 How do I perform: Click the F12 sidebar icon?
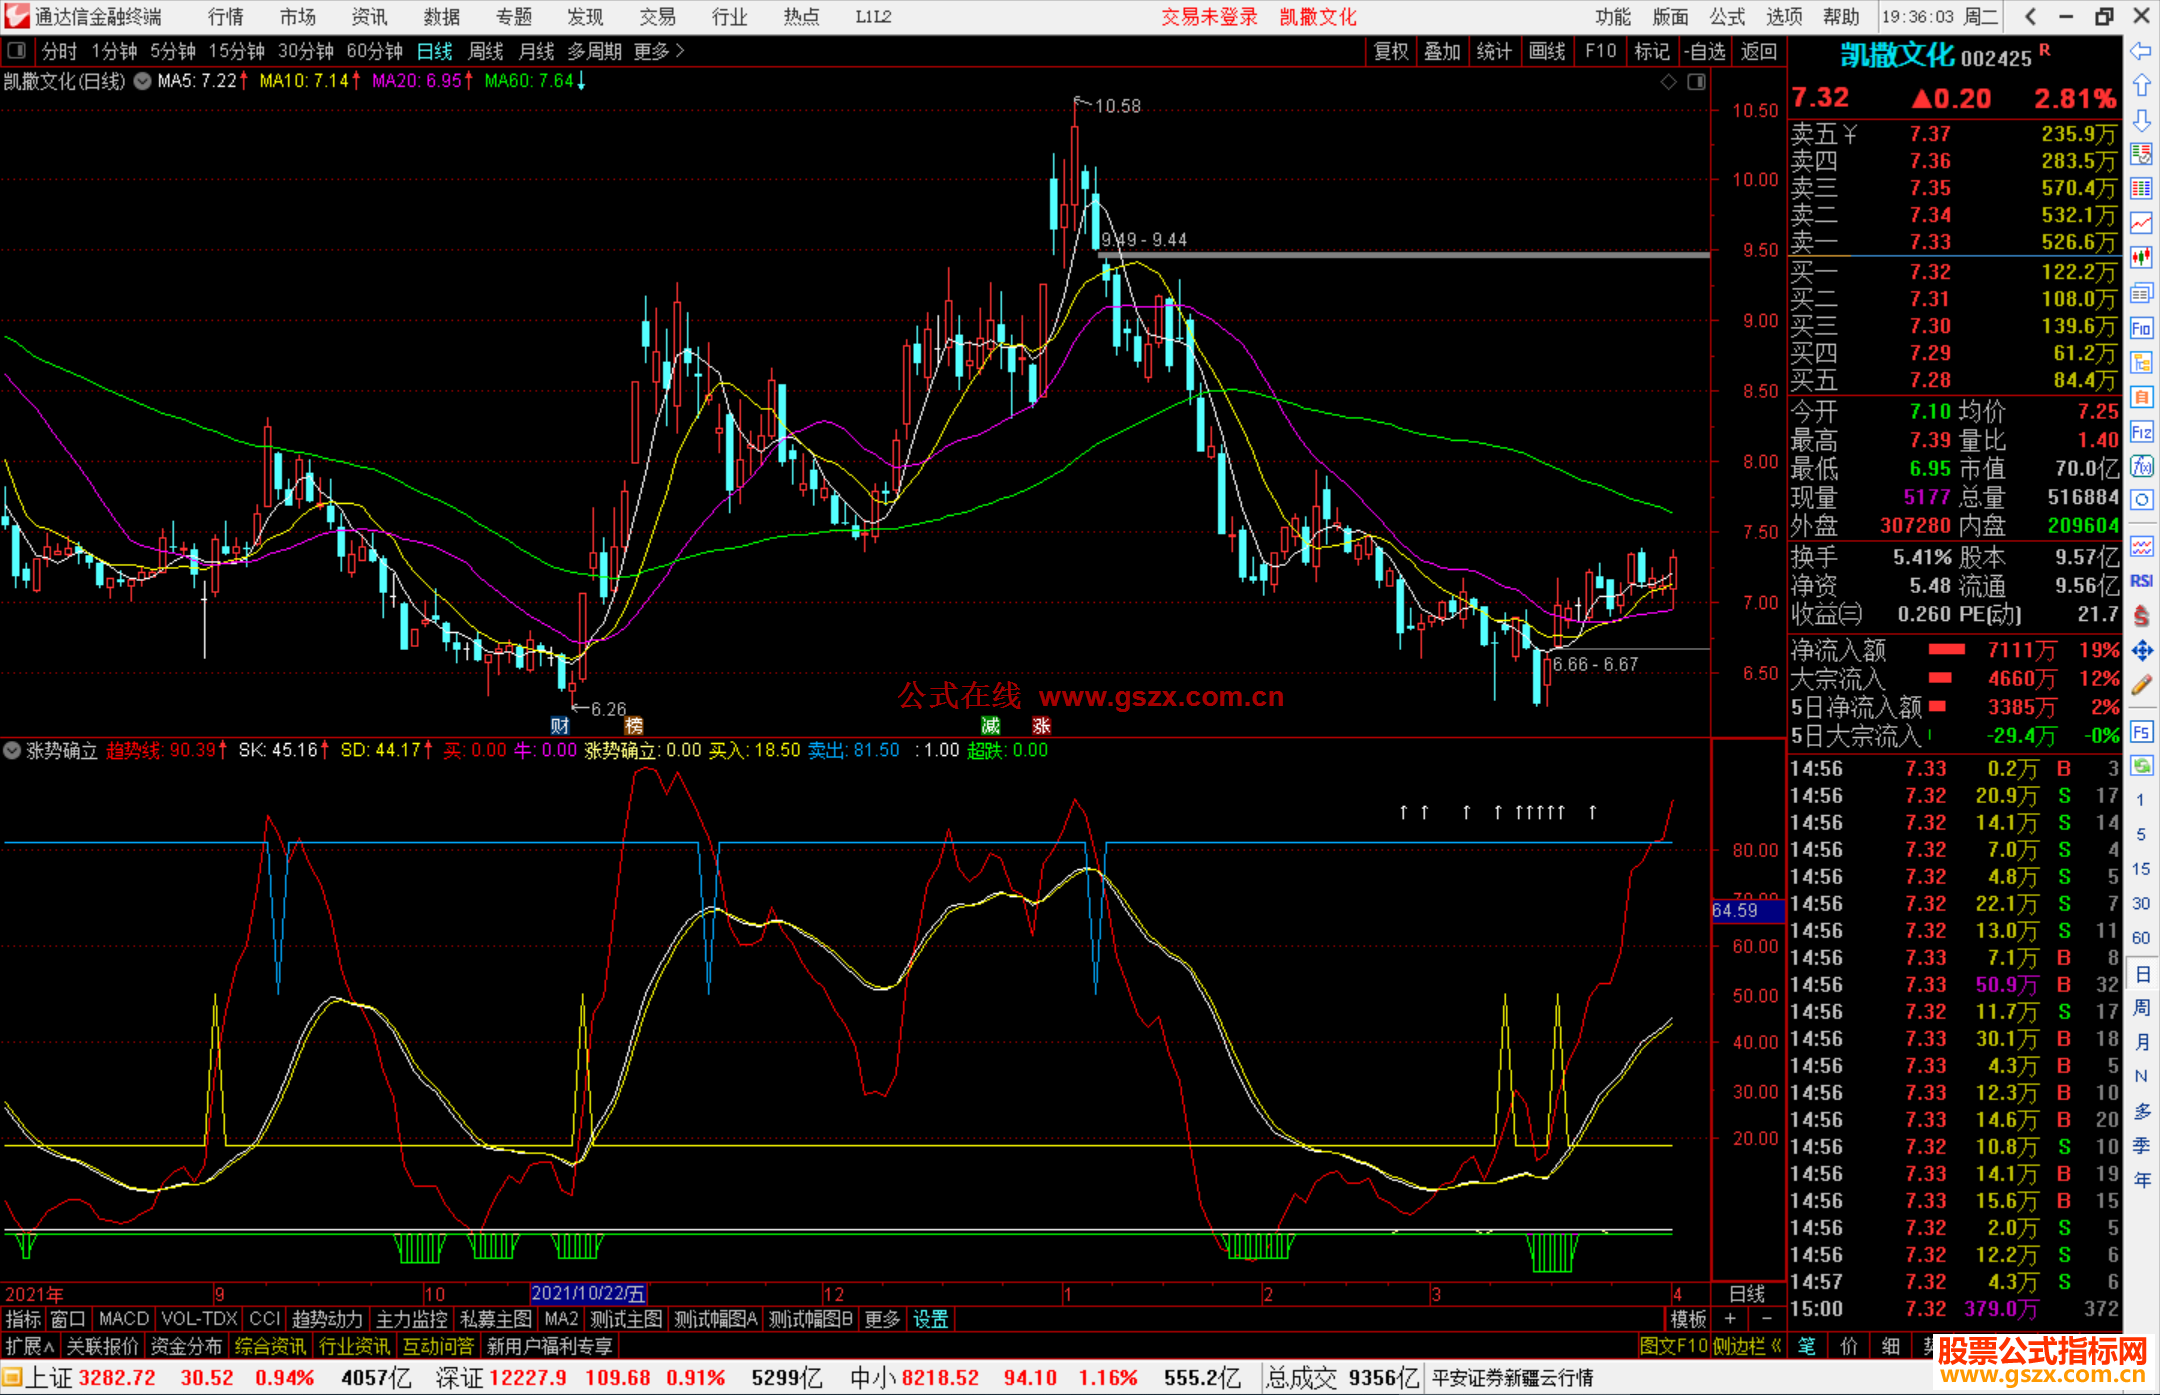tap(2141, 432)
